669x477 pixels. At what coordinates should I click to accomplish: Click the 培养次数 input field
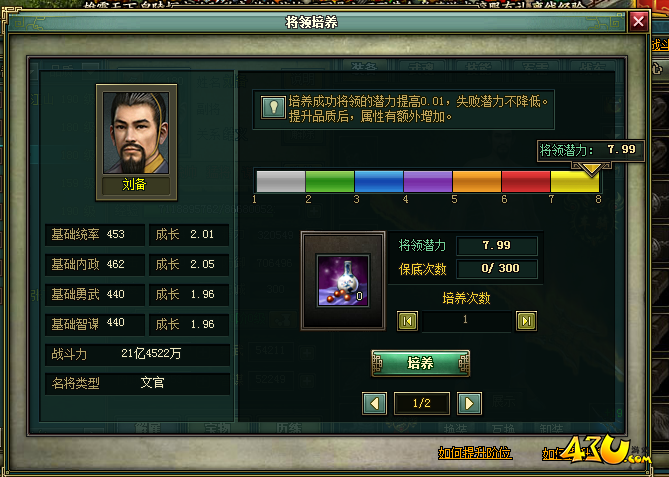[466, 321]
